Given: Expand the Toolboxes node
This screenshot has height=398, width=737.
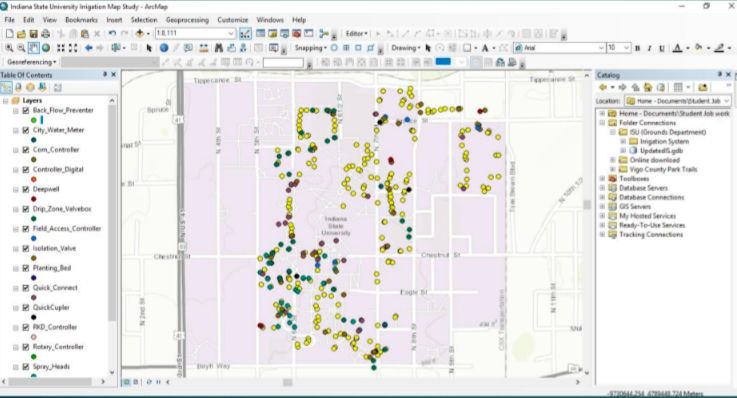Looking at the screenshot, I should (x=603, y=179).
